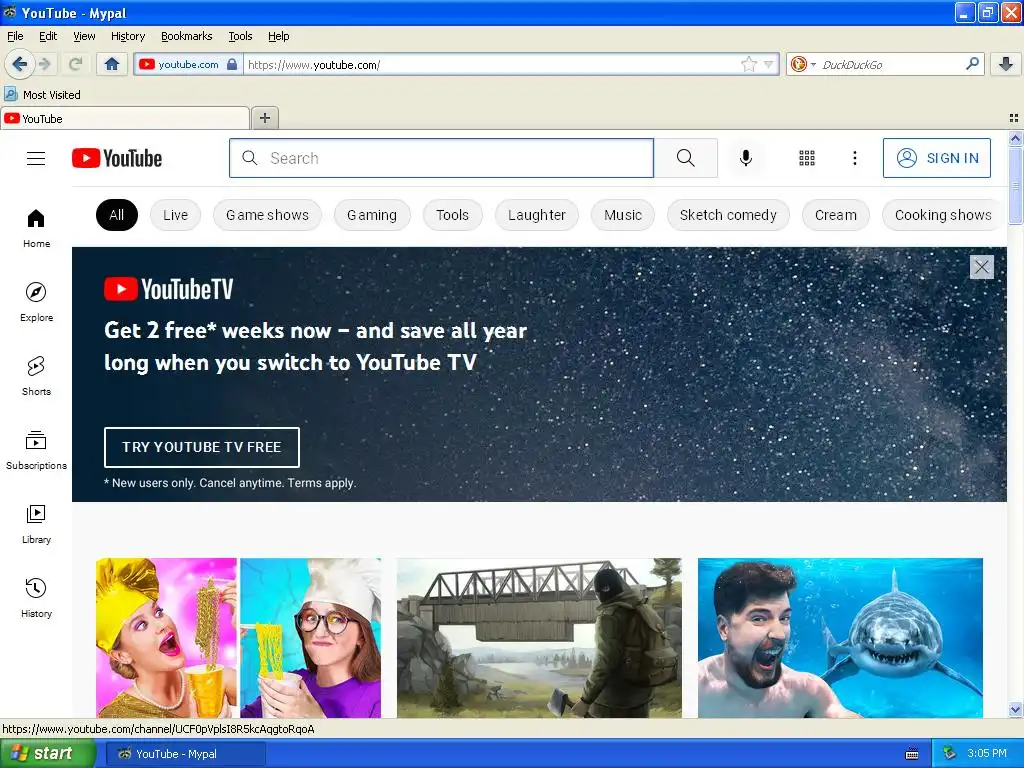The height and width of the screenshot is (768, 1024).
Task: Open the shark underwater video thumbnail
Action: [840, 638]
